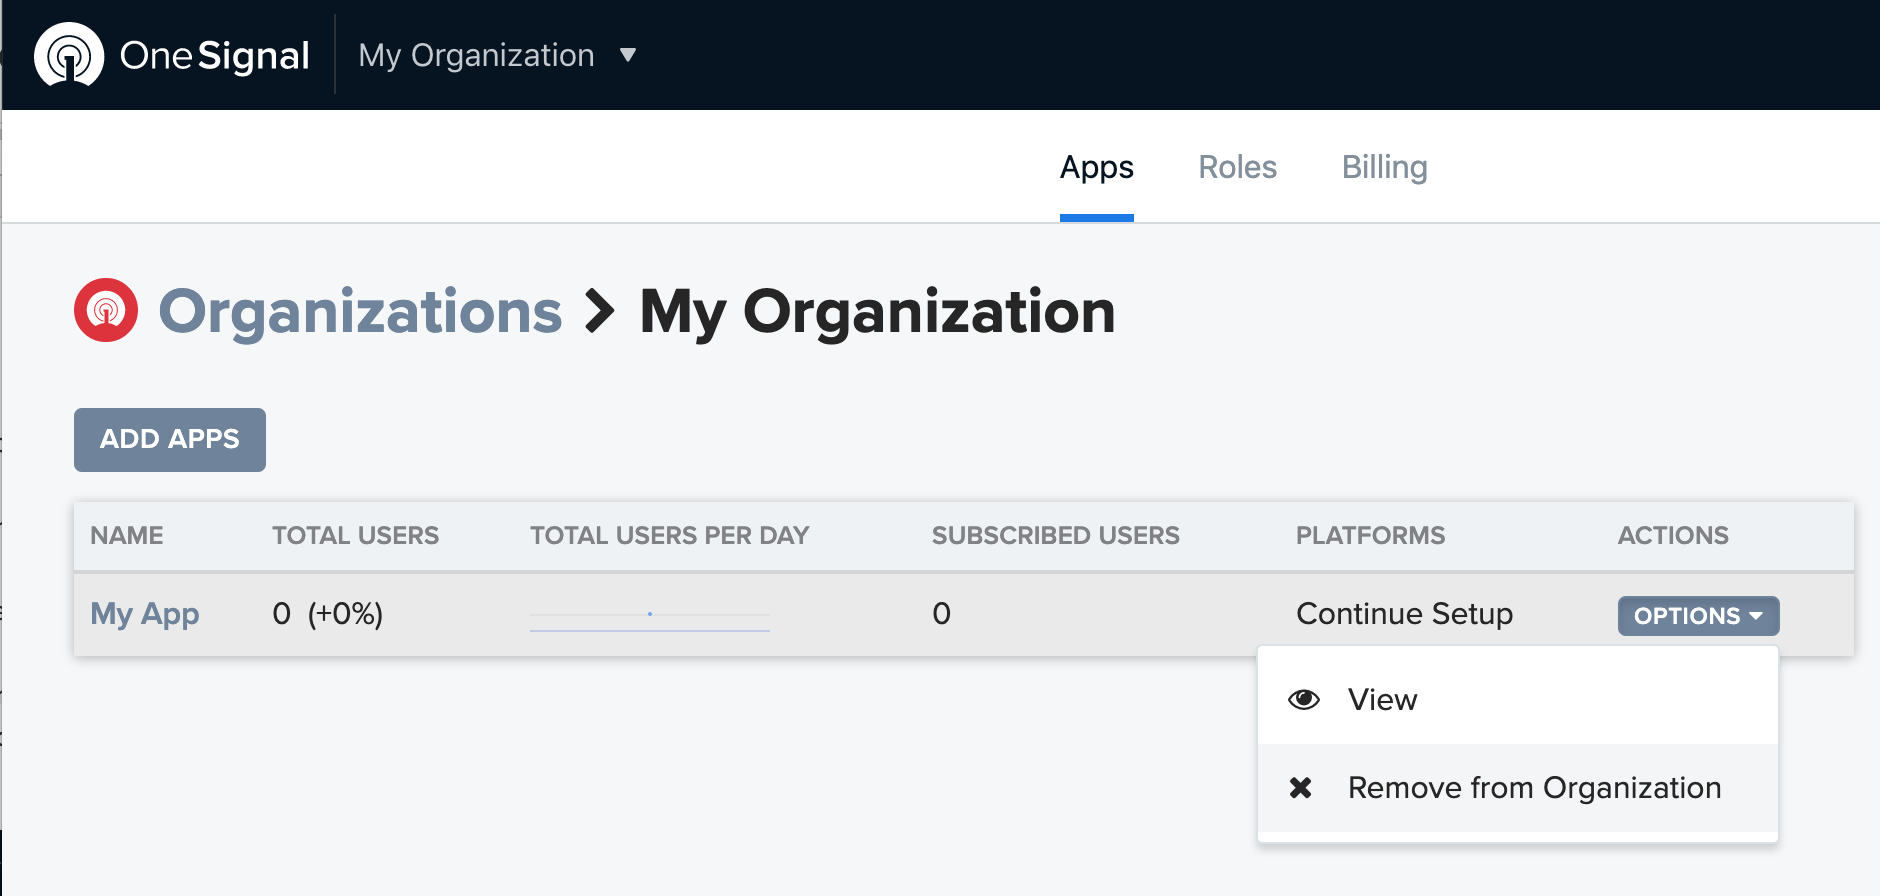This screenshot has width=1880, height=896.
Task: Open the My App link
Action: pos(145,613)
